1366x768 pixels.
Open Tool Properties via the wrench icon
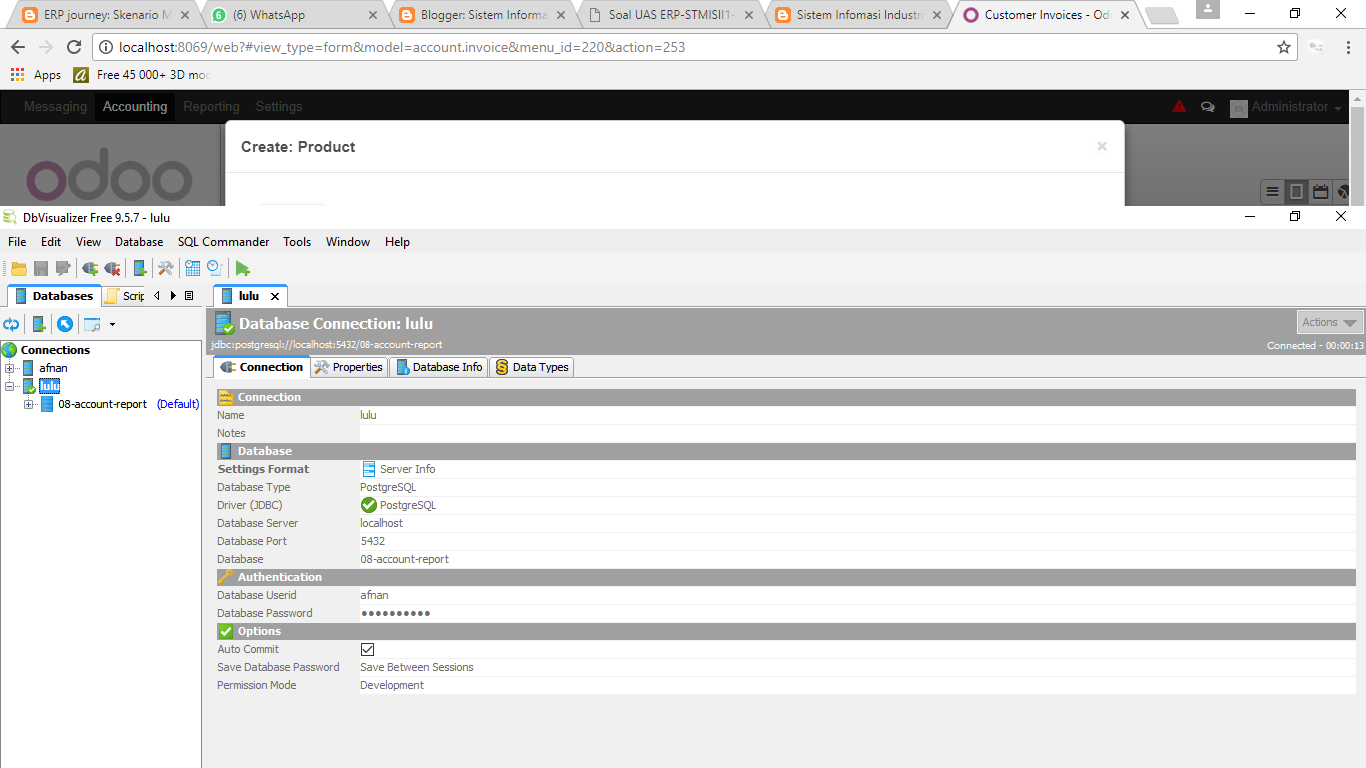click(x=165, y=268)
